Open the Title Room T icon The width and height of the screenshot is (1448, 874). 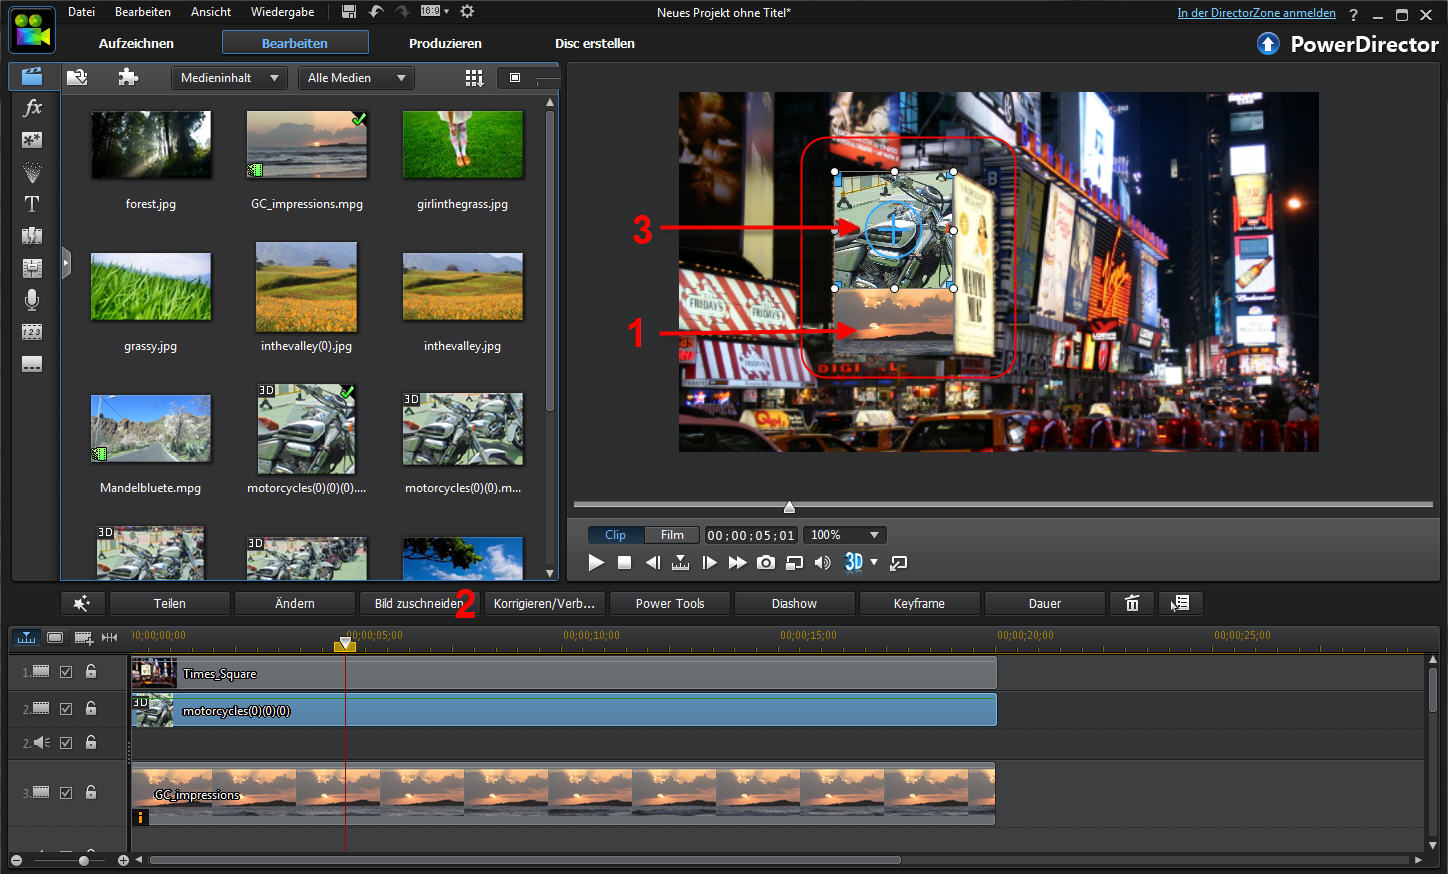(32, 204)
